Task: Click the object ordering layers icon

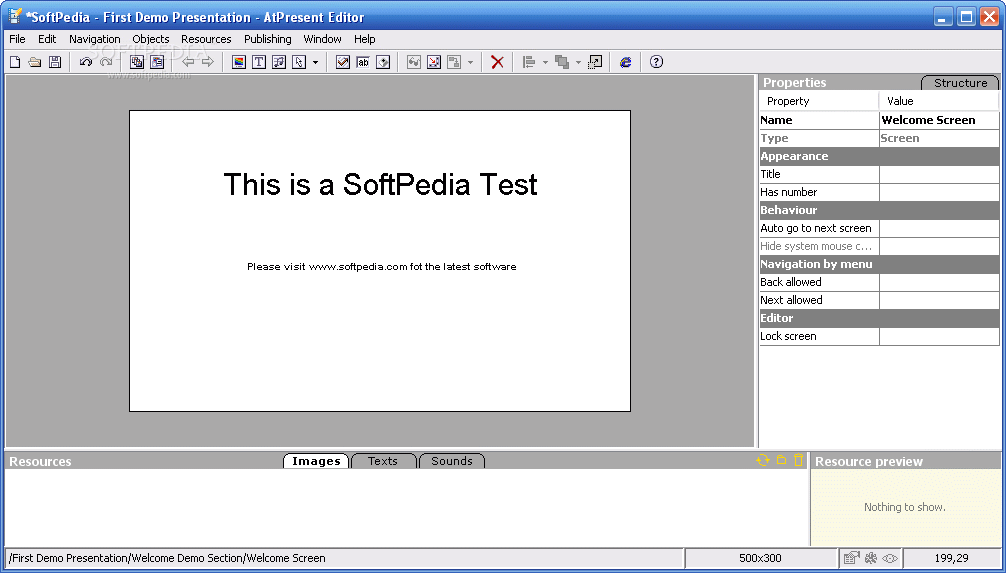Action: (x=562, y=62)
